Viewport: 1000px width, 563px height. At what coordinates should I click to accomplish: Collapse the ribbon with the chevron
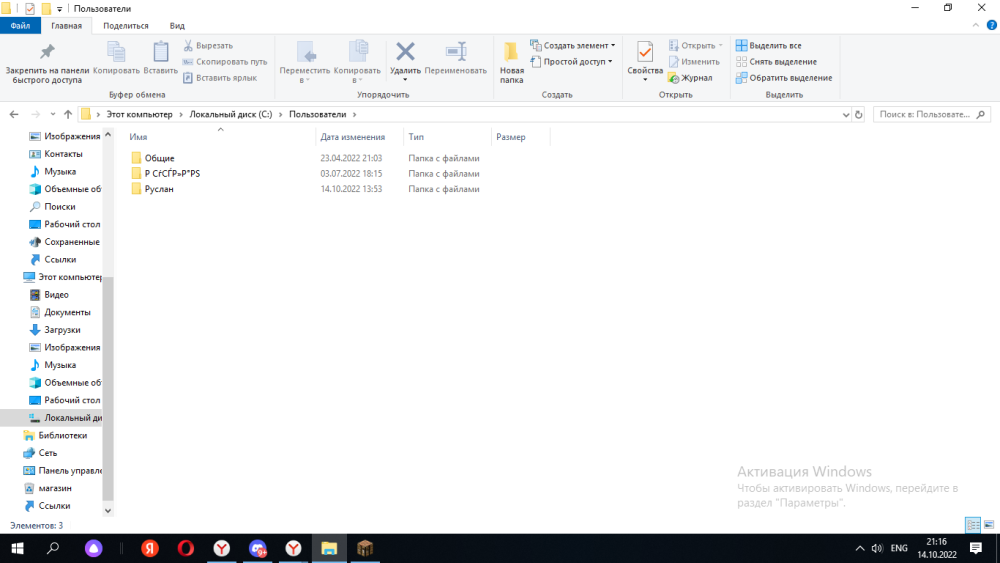975,26
